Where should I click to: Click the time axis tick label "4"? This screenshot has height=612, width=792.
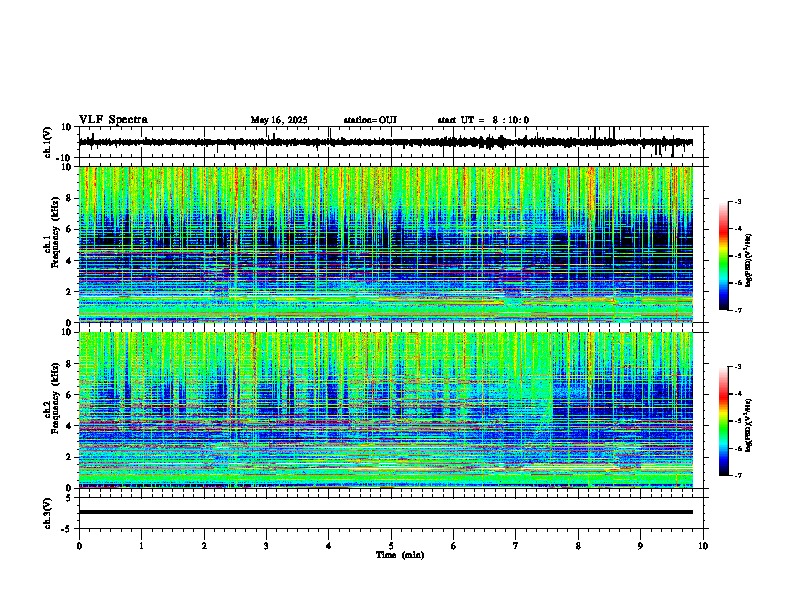point(329,546)
